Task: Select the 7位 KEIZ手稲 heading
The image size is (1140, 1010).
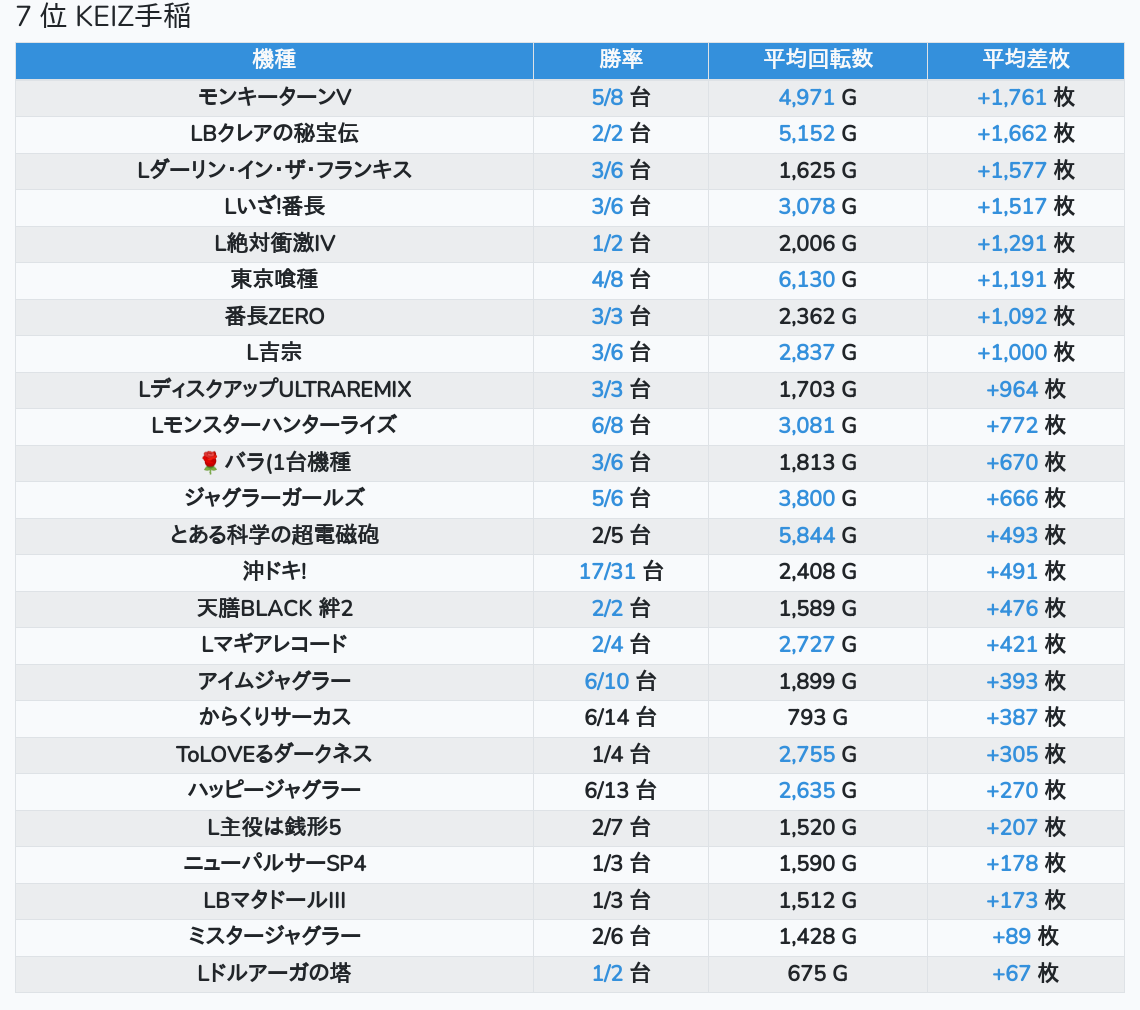Action: pos(103,17)
